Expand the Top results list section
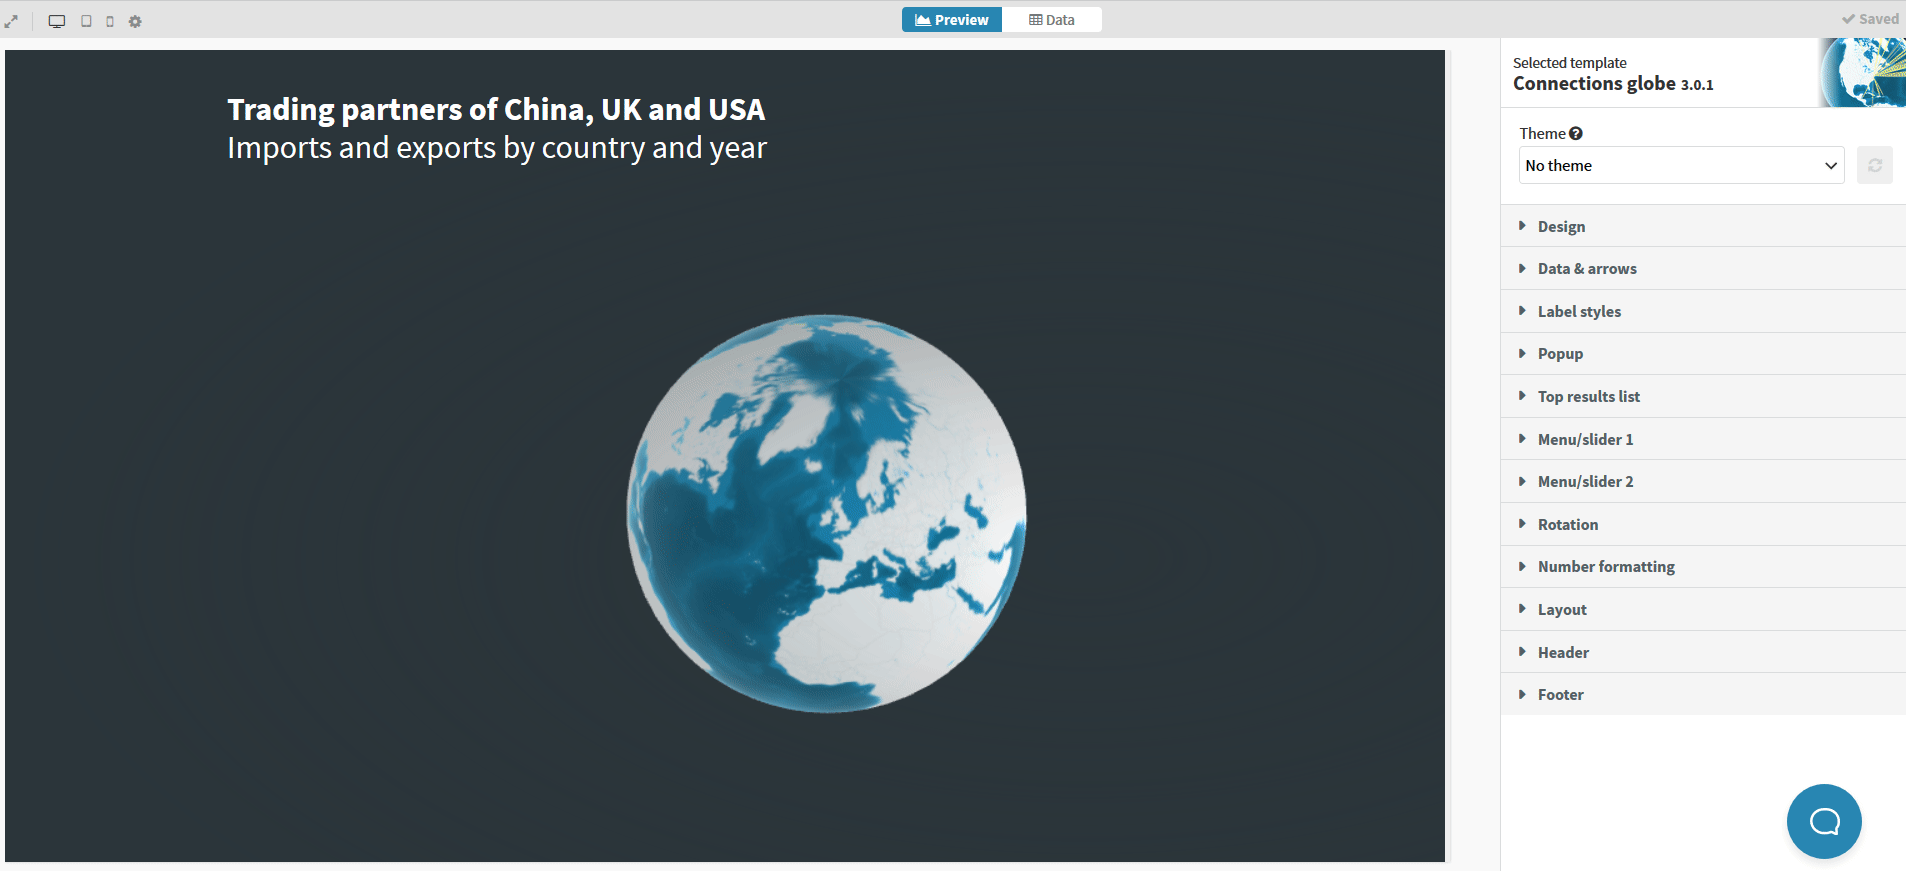Viewport: 1906px width, 871px height. (1588, 397)
